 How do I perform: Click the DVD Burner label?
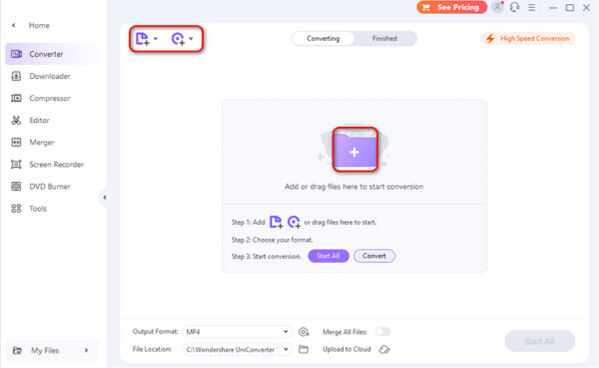50,186
